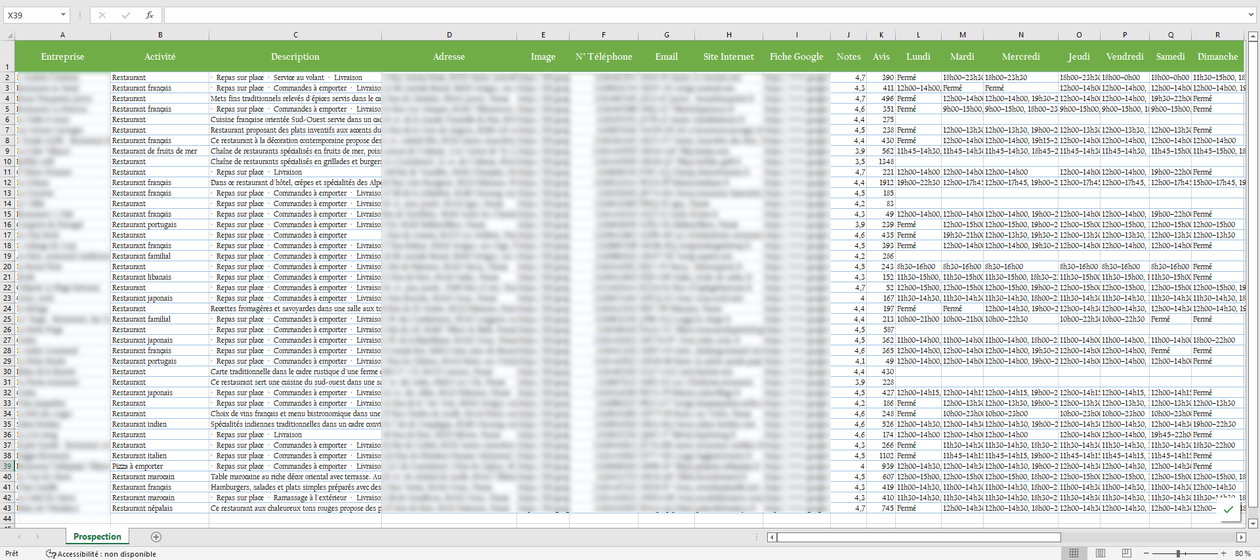
Task: Click the Restaurant italien cell
Action: coord(160,456)
